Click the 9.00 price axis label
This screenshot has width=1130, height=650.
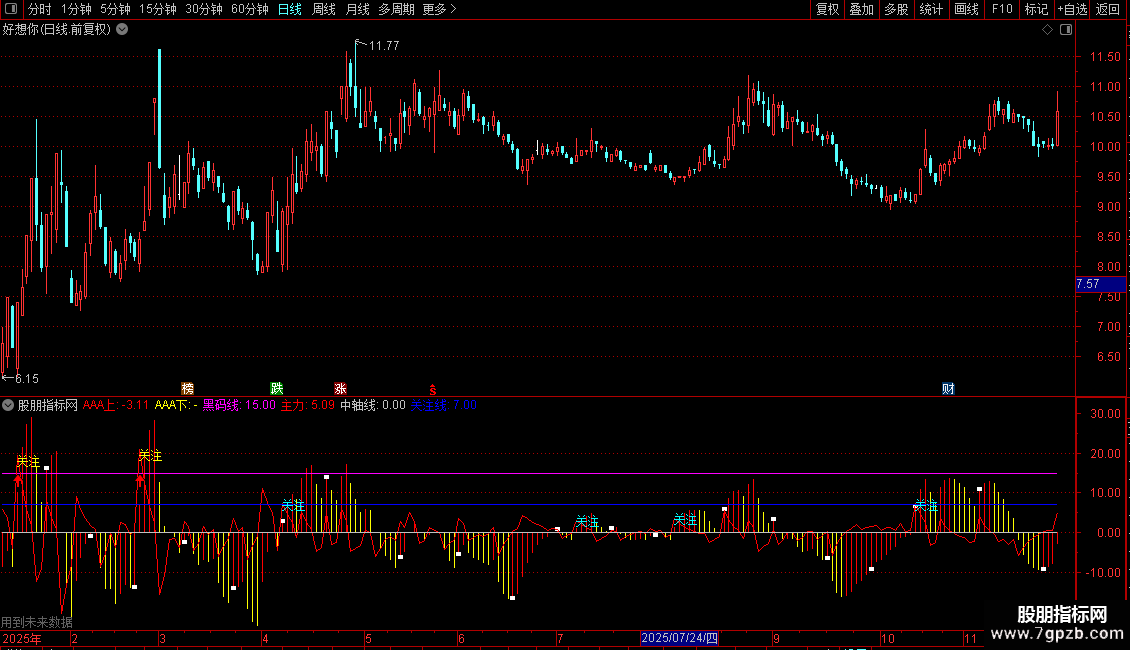[x=1108, y=206]
